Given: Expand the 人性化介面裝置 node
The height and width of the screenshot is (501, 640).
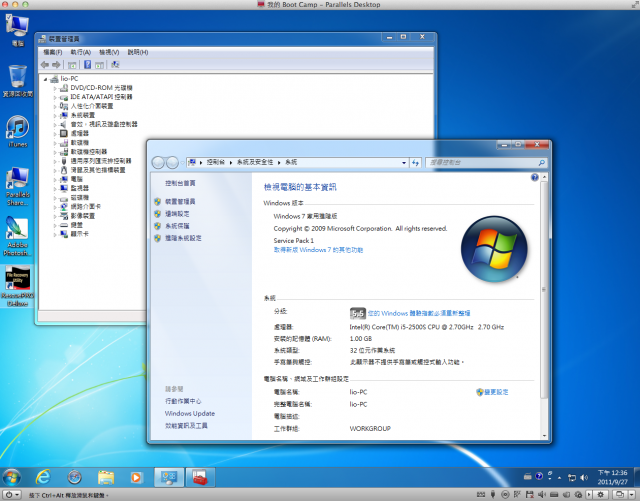Looking at the screenshot, I should (55, 106).
